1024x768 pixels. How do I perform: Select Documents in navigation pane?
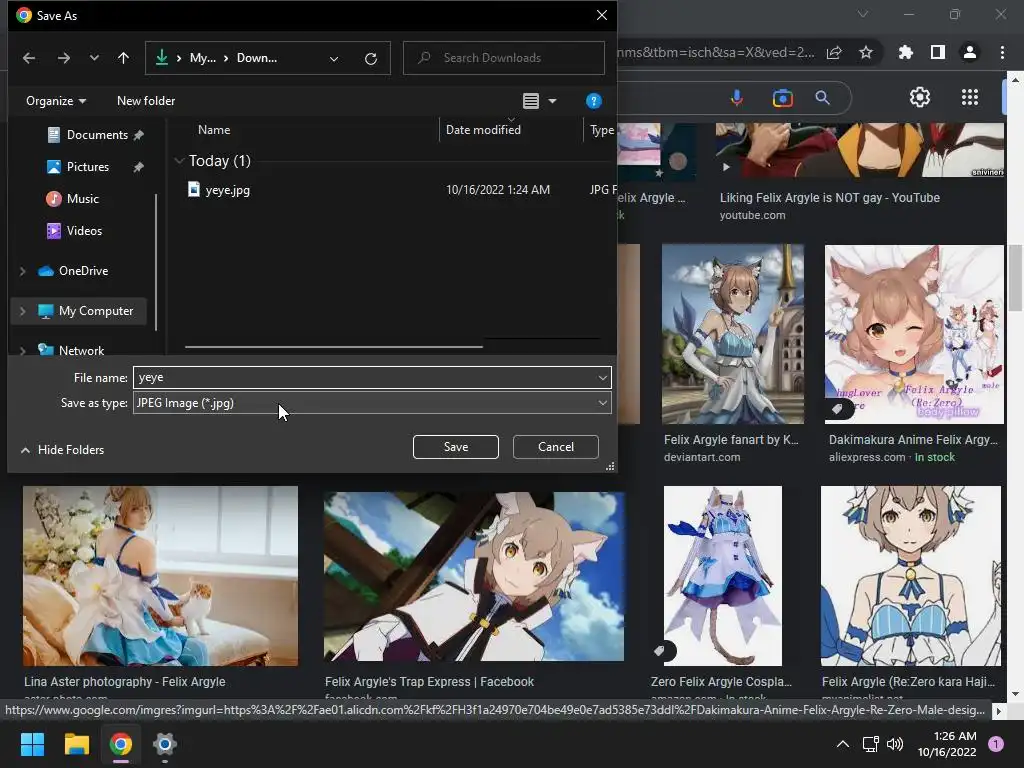click(x=97, y=135)
